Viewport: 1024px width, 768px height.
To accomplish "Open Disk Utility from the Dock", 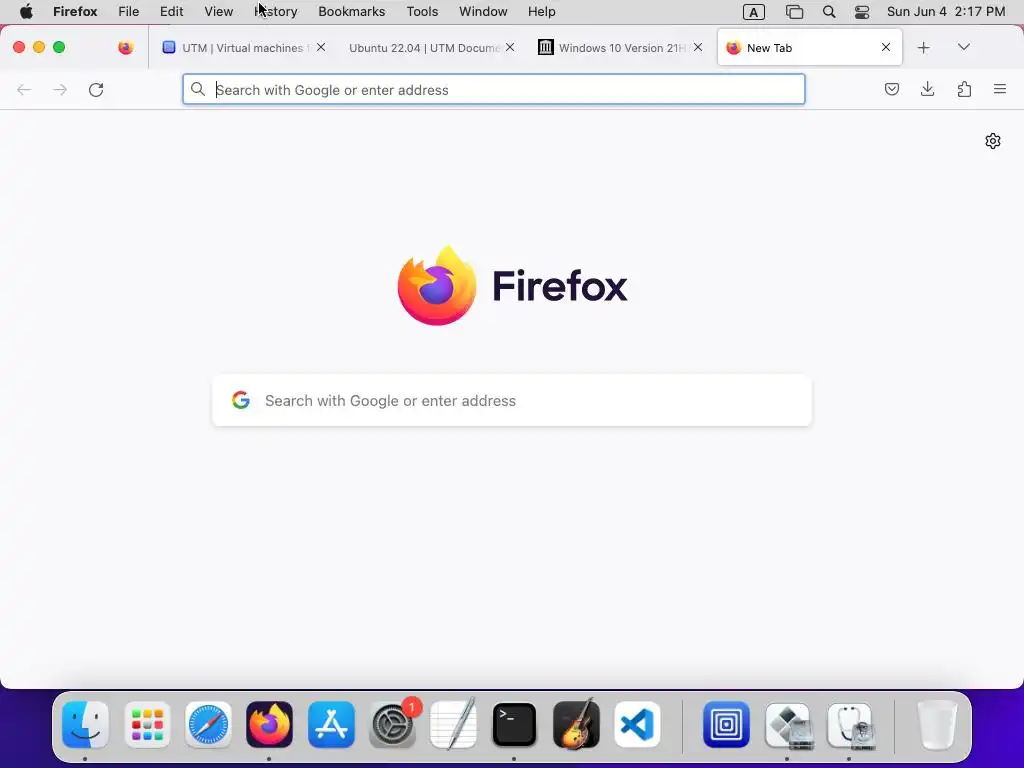I will tap(850, 724).
